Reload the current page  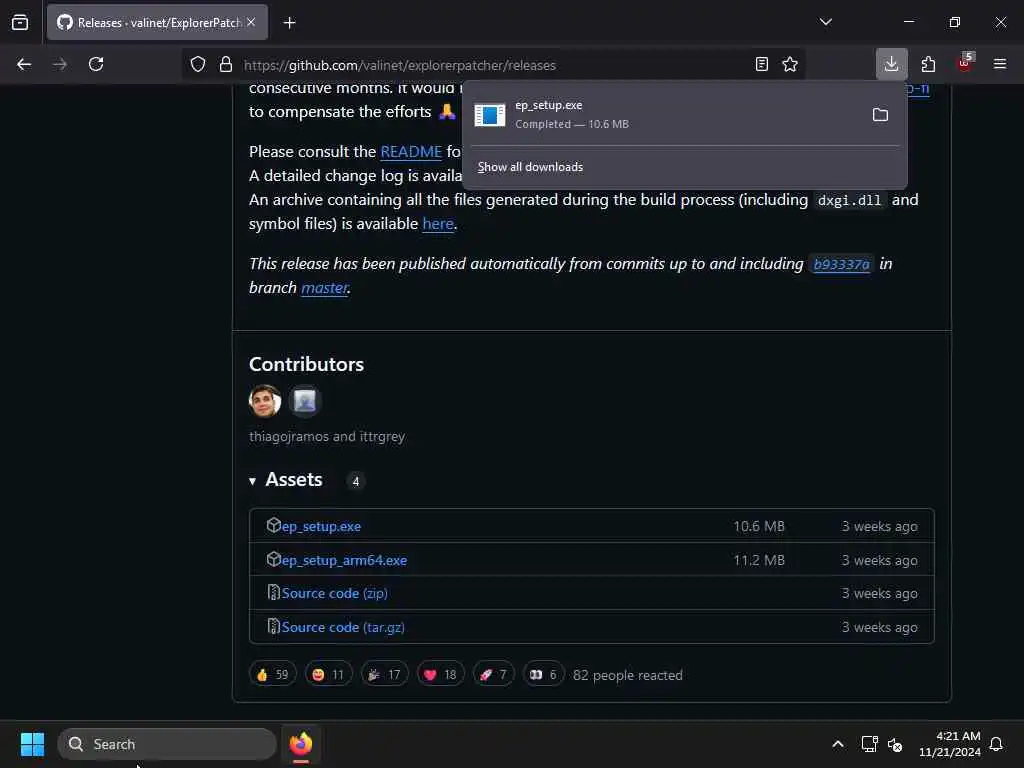(x=96, y=64)
